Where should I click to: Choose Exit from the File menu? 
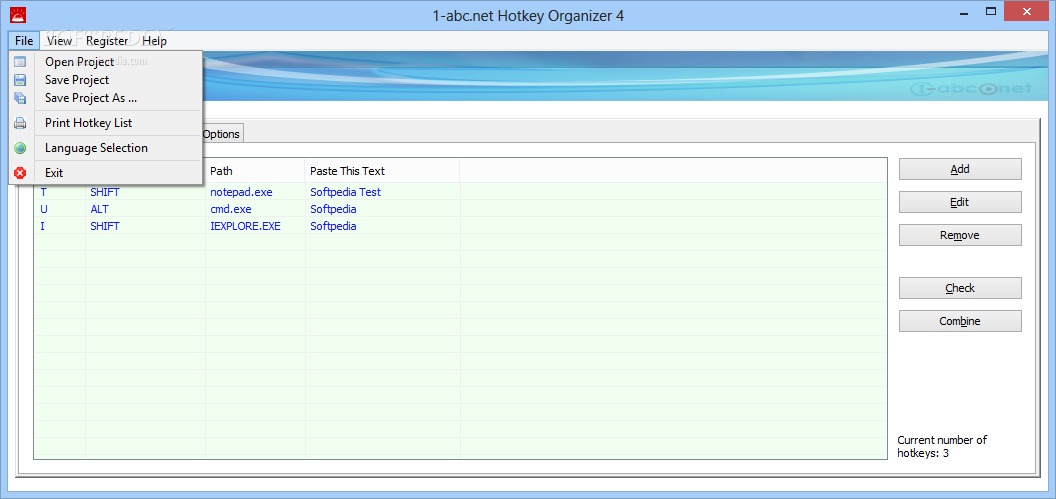(x=106, y=173)
